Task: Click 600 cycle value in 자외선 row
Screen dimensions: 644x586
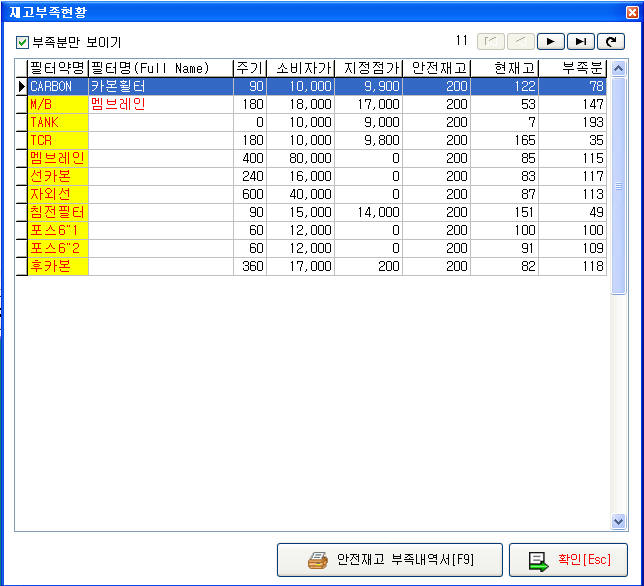Action: tap(250, 194)
